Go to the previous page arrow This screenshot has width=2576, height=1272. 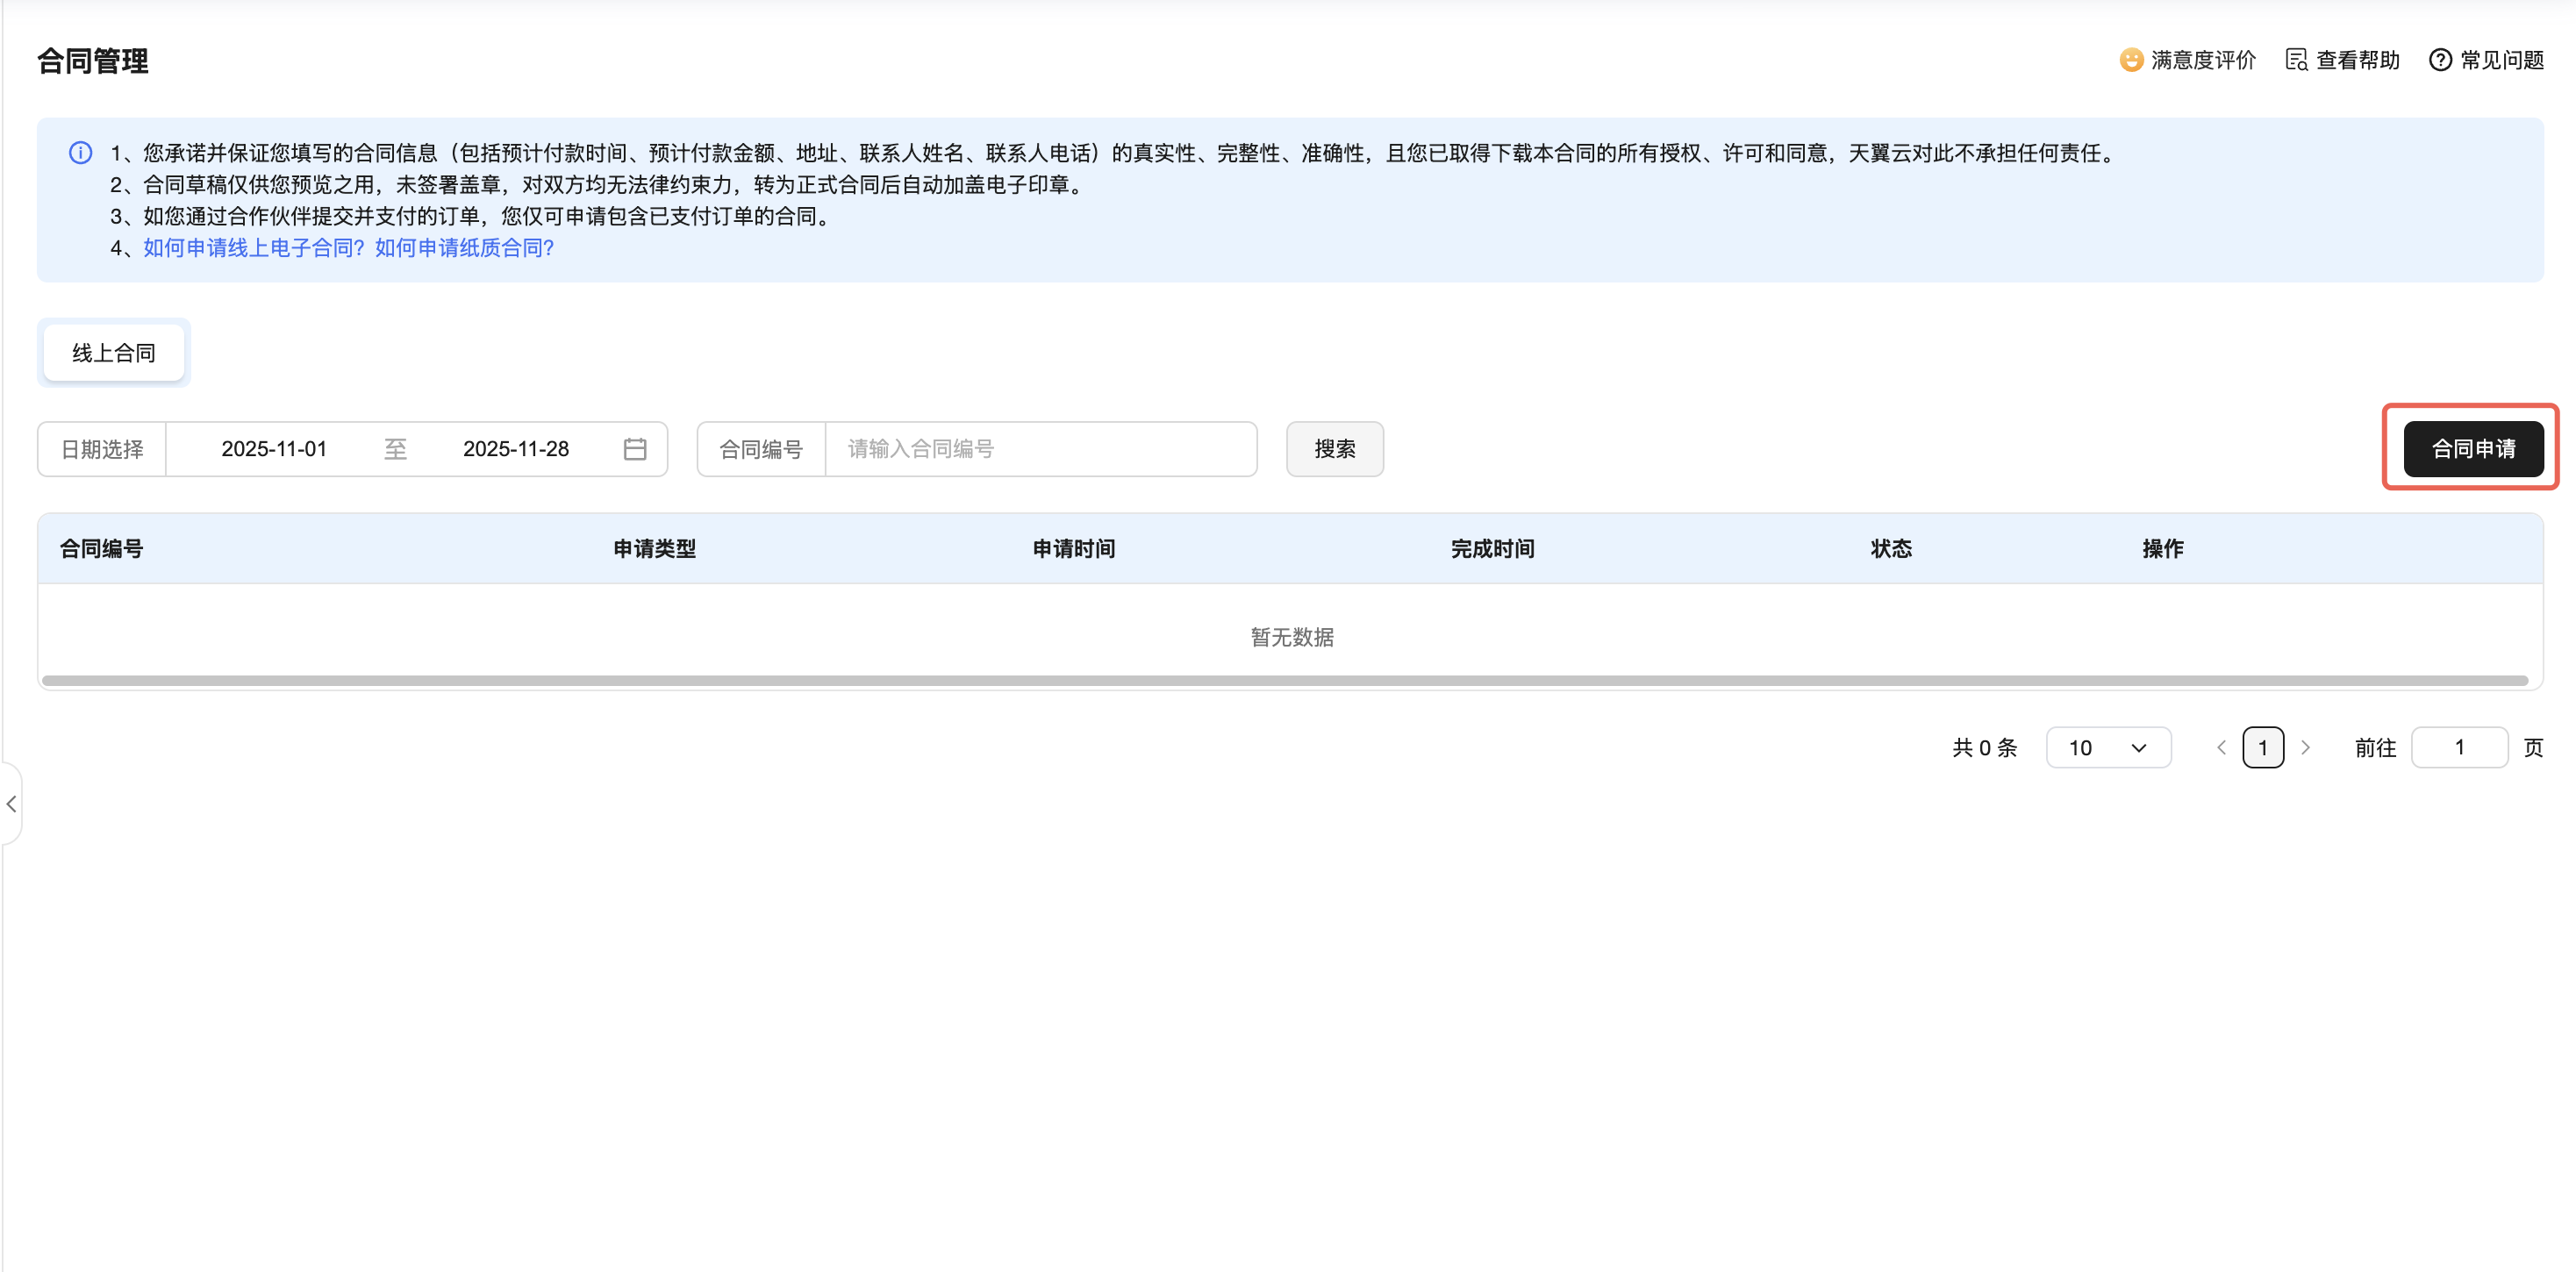(2221, 748)
